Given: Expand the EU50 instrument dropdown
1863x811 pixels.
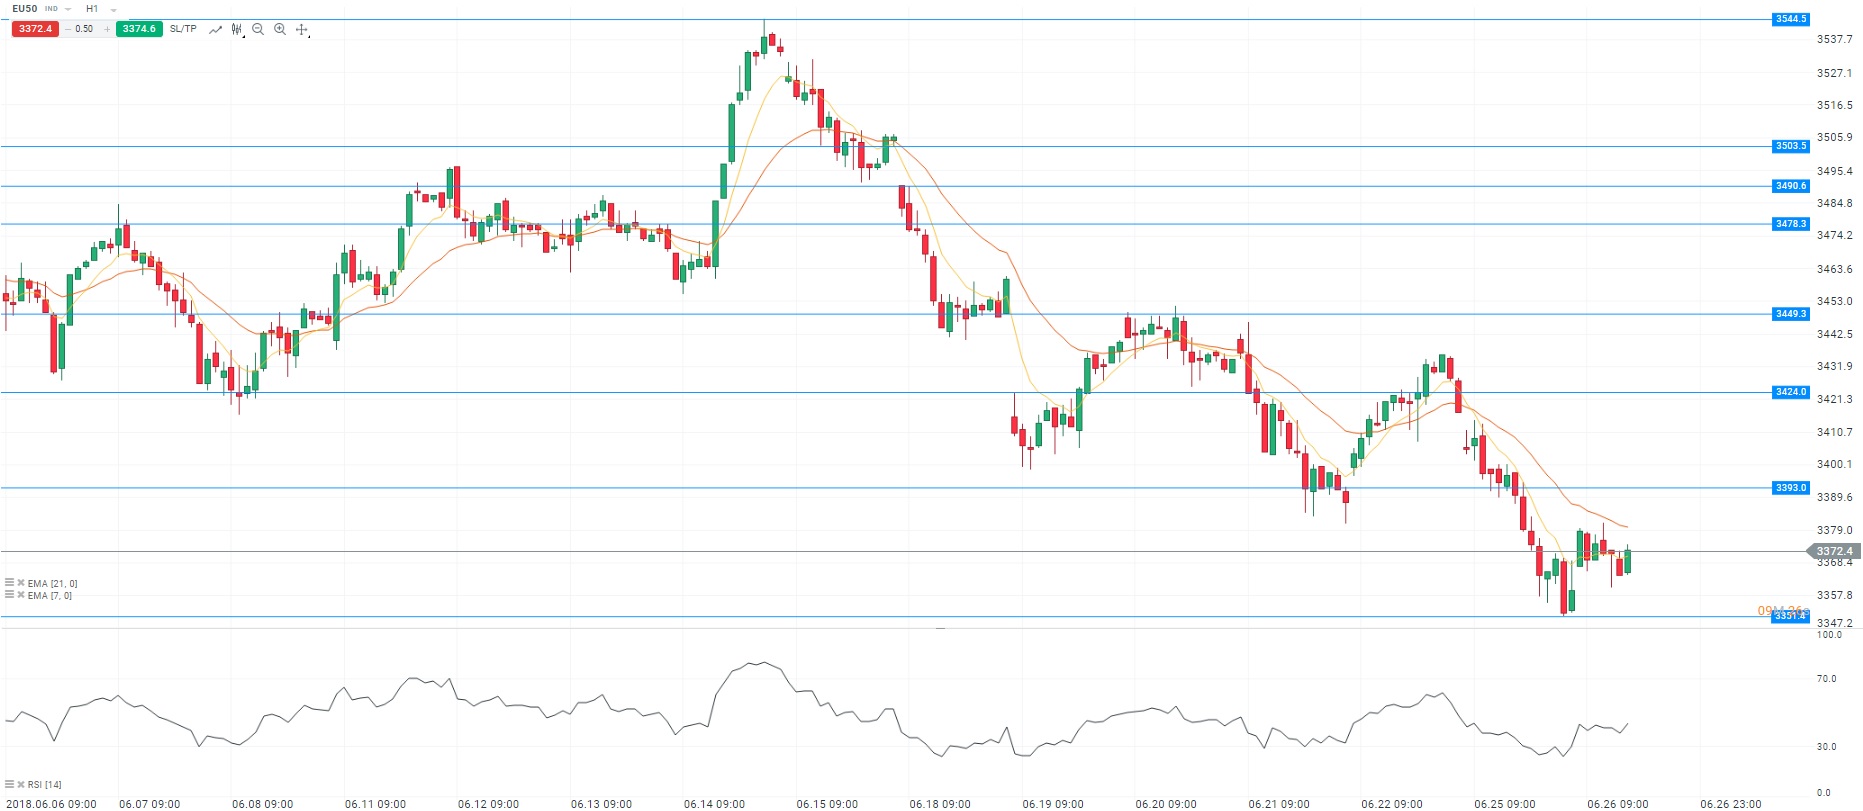Looking at the screenshot, I should tap(68, 9).
